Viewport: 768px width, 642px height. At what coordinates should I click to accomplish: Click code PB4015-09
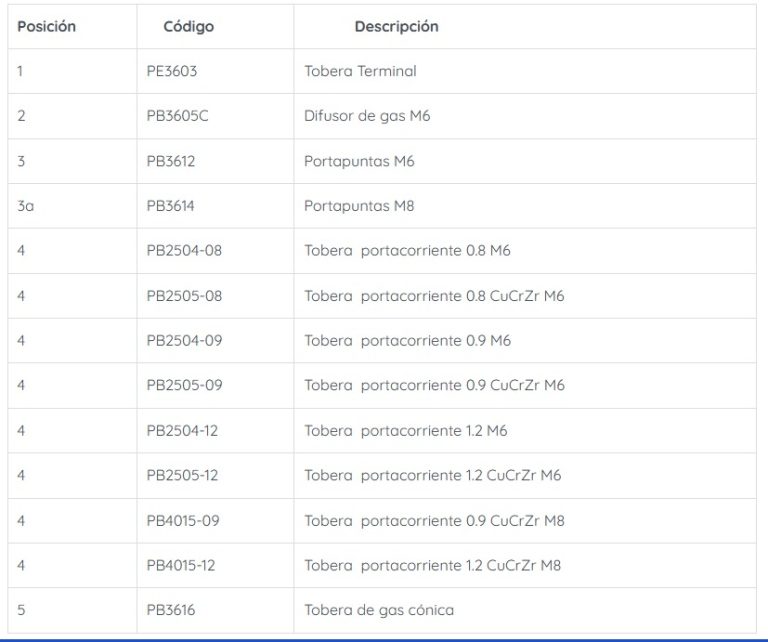coord(183,520)
